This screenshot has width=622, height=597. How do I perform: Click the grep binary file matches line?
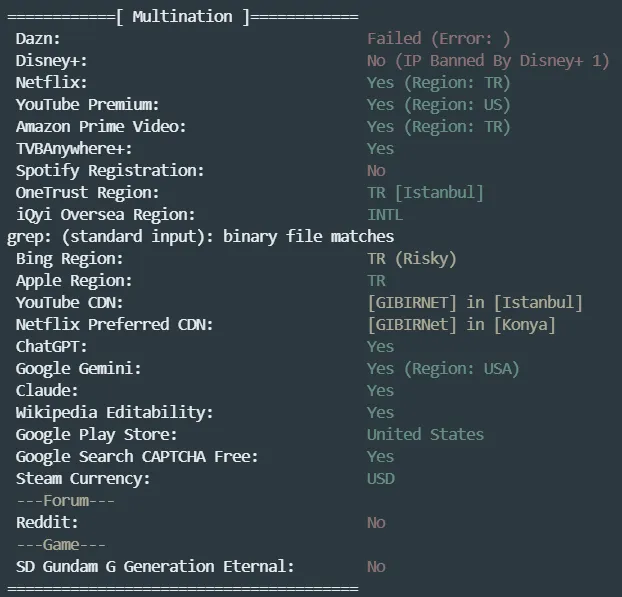coord(200,237)
